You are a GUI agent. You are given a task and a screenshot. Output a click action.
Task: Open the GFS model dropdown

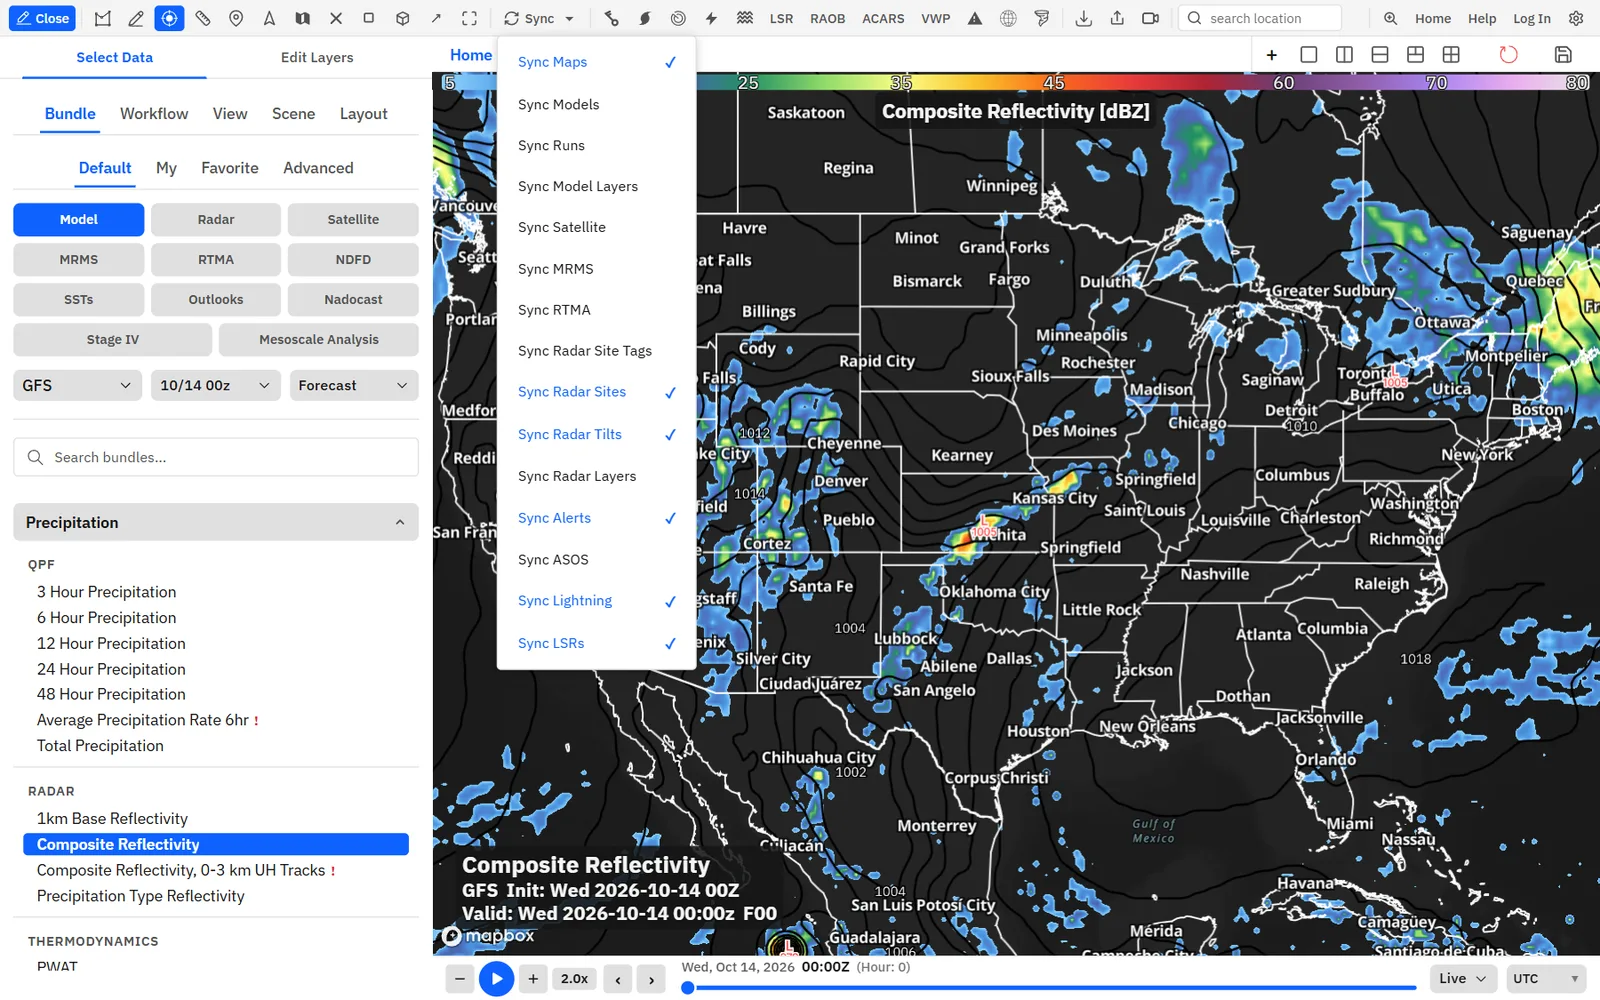tap(77, 385)
